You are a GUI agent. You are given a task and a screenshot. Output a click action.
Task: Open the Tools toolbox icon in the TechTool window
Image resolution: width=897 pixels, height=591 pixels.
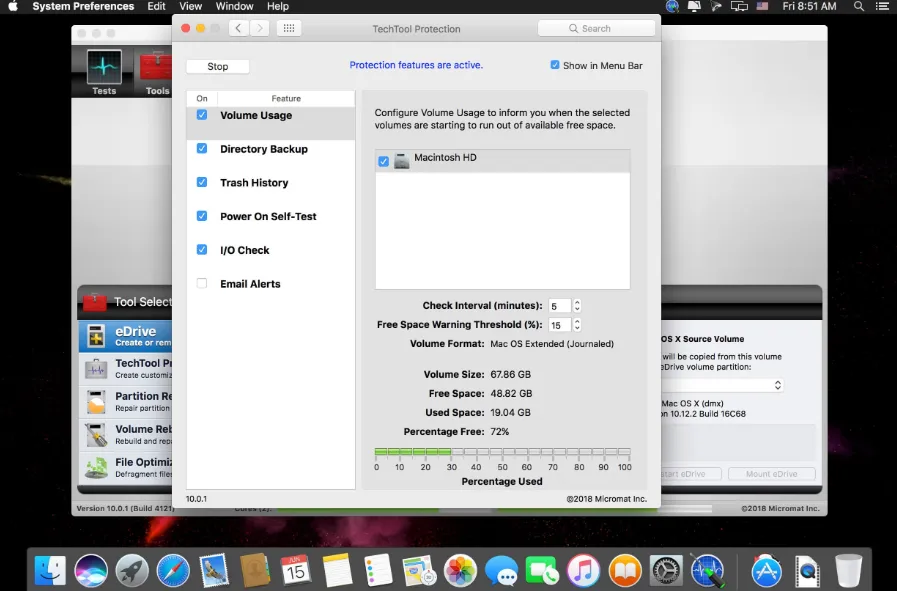(x=156, y=72)
